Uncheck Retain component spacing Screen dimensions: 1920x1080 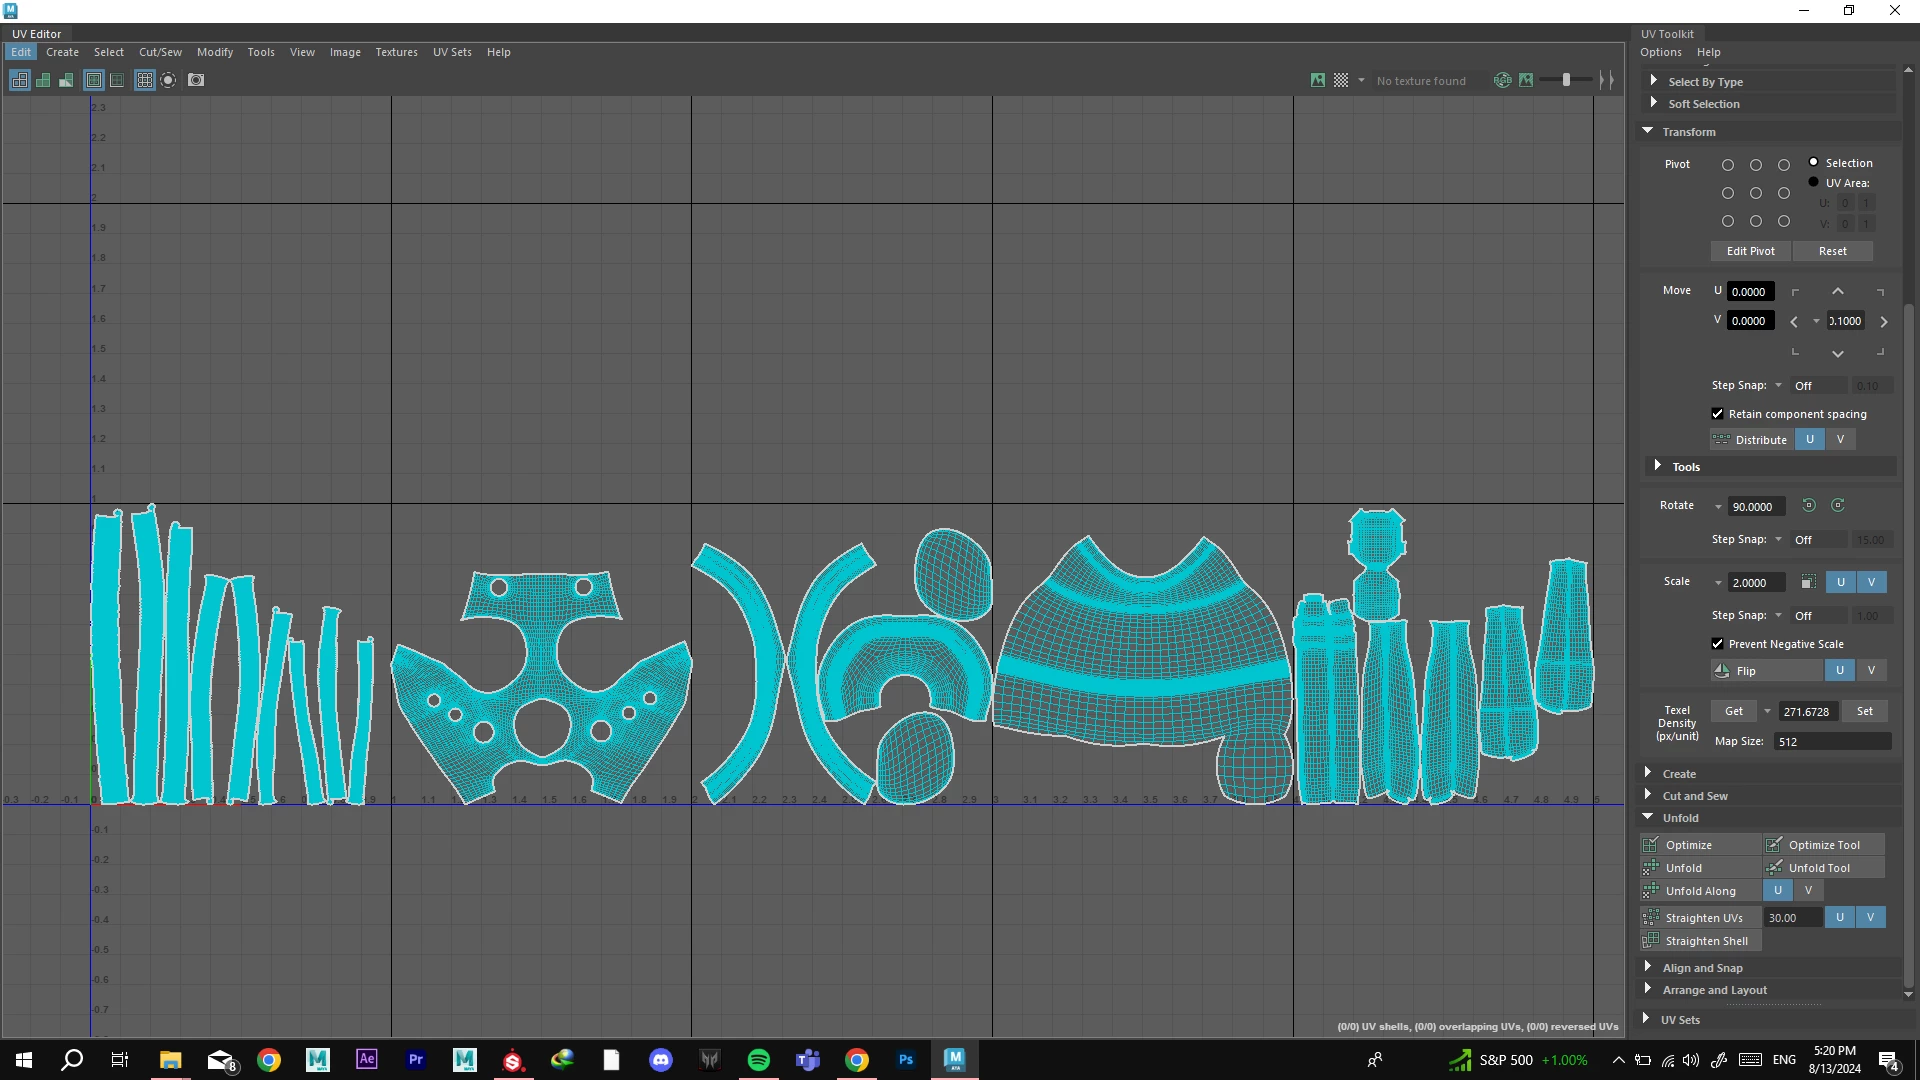1718,414
